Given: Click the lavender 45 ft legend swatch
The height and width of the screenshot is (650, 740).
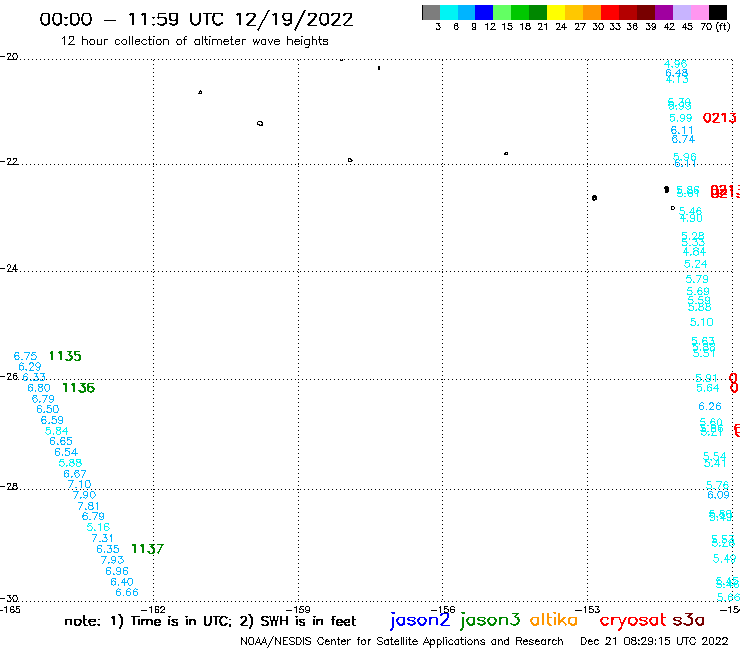Looking at the screenshot, I should pos(681,12).
